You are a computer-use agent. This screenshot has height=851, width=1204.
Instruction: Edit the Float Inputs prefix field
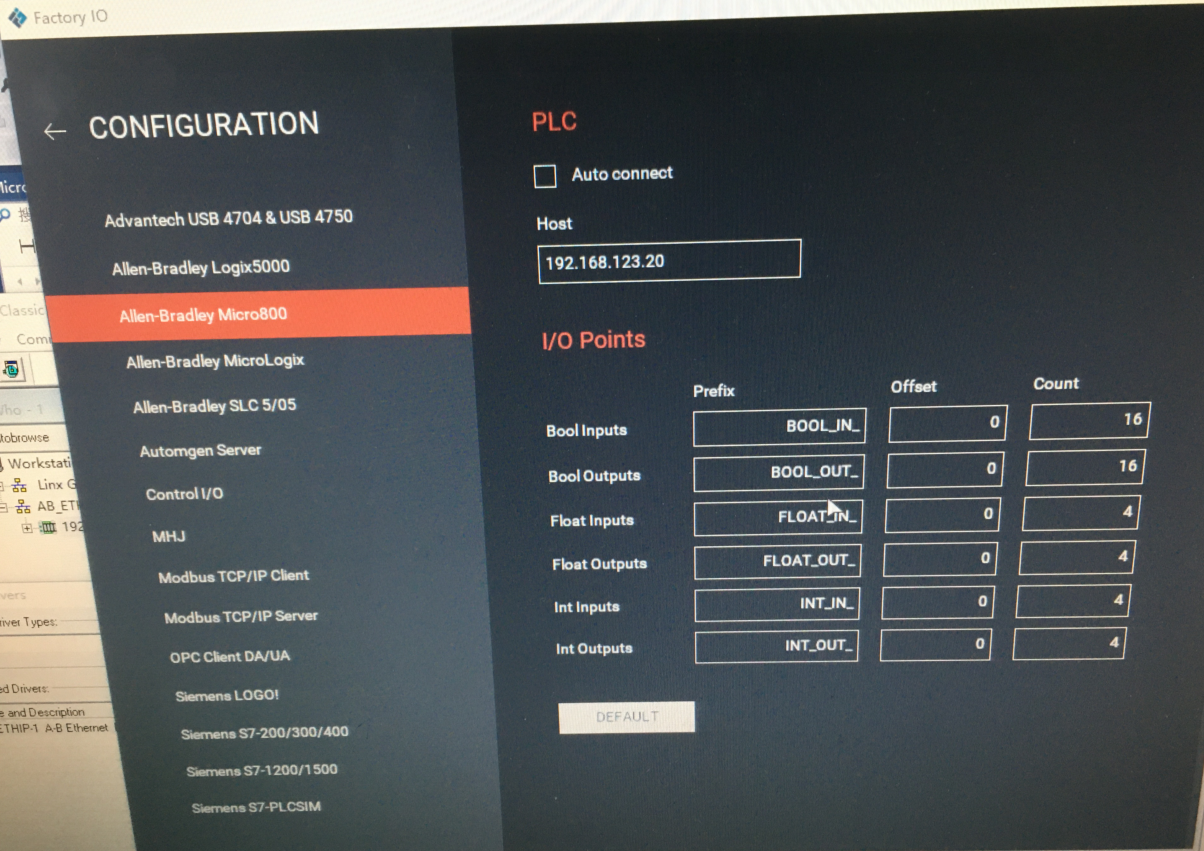click(777, 517)
